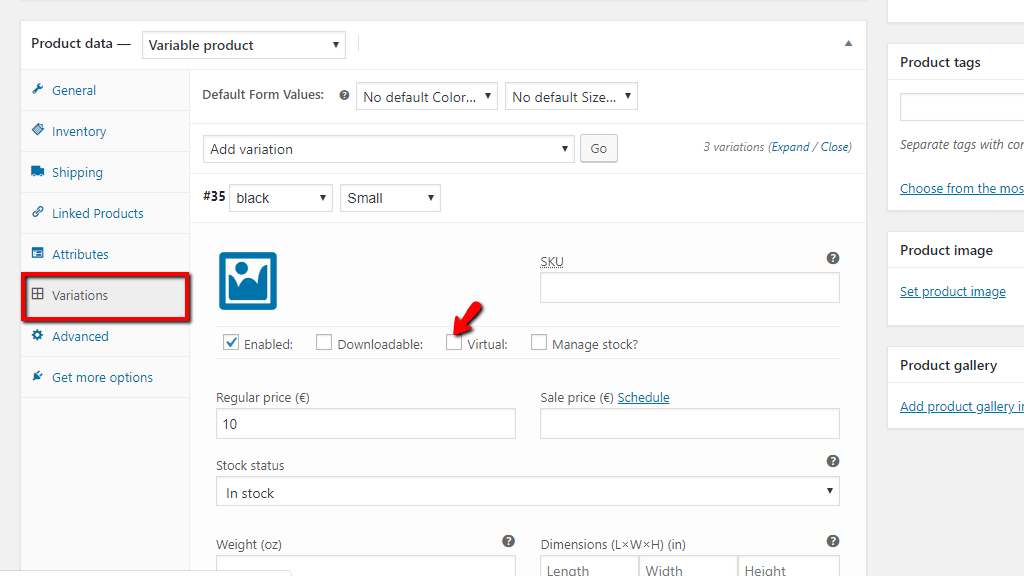Click the variation image placeholder thumbnail
The width and height of the screenshot is (1024, 576).
coord(248,281)
